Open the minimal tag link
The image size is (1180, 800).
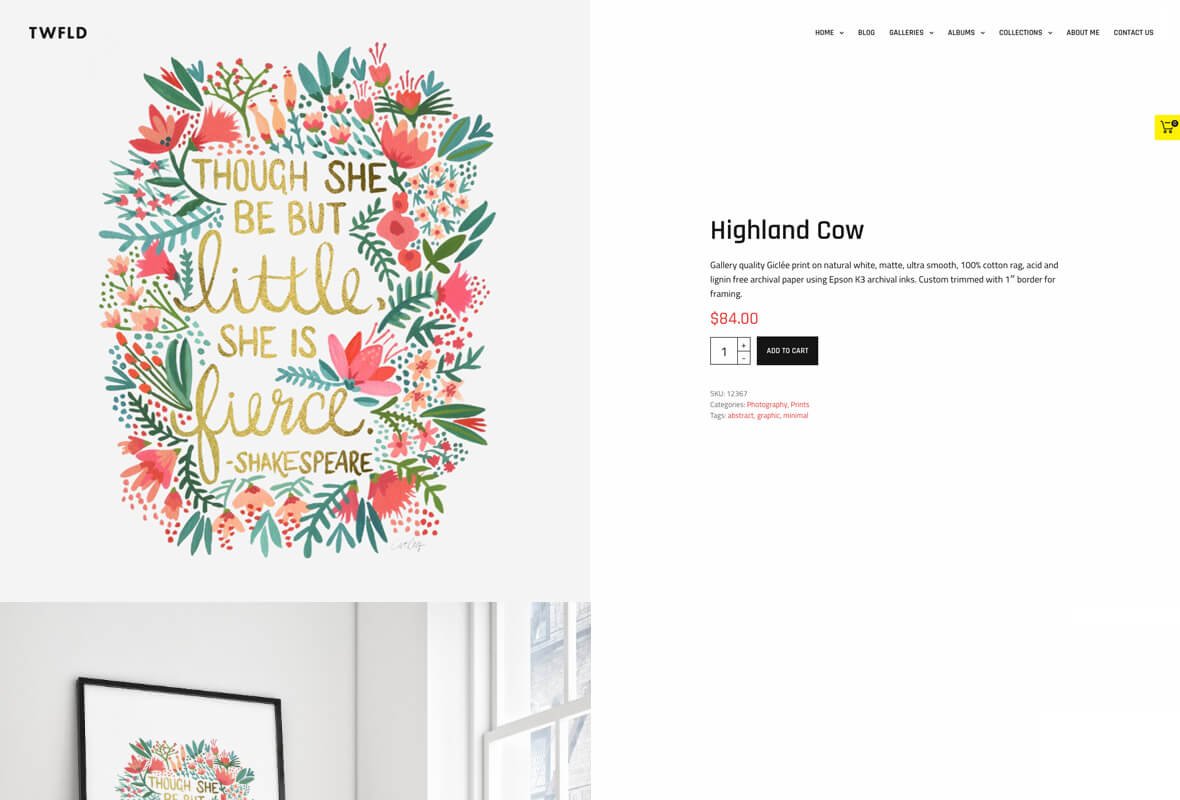pyautogui.click(x=795, y=415)
